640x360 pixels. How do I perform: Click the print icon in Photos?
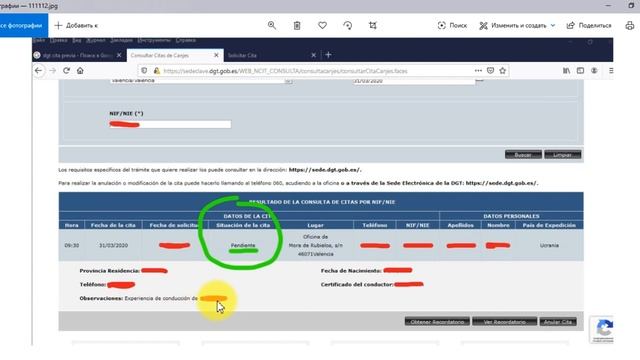(629, 25)
